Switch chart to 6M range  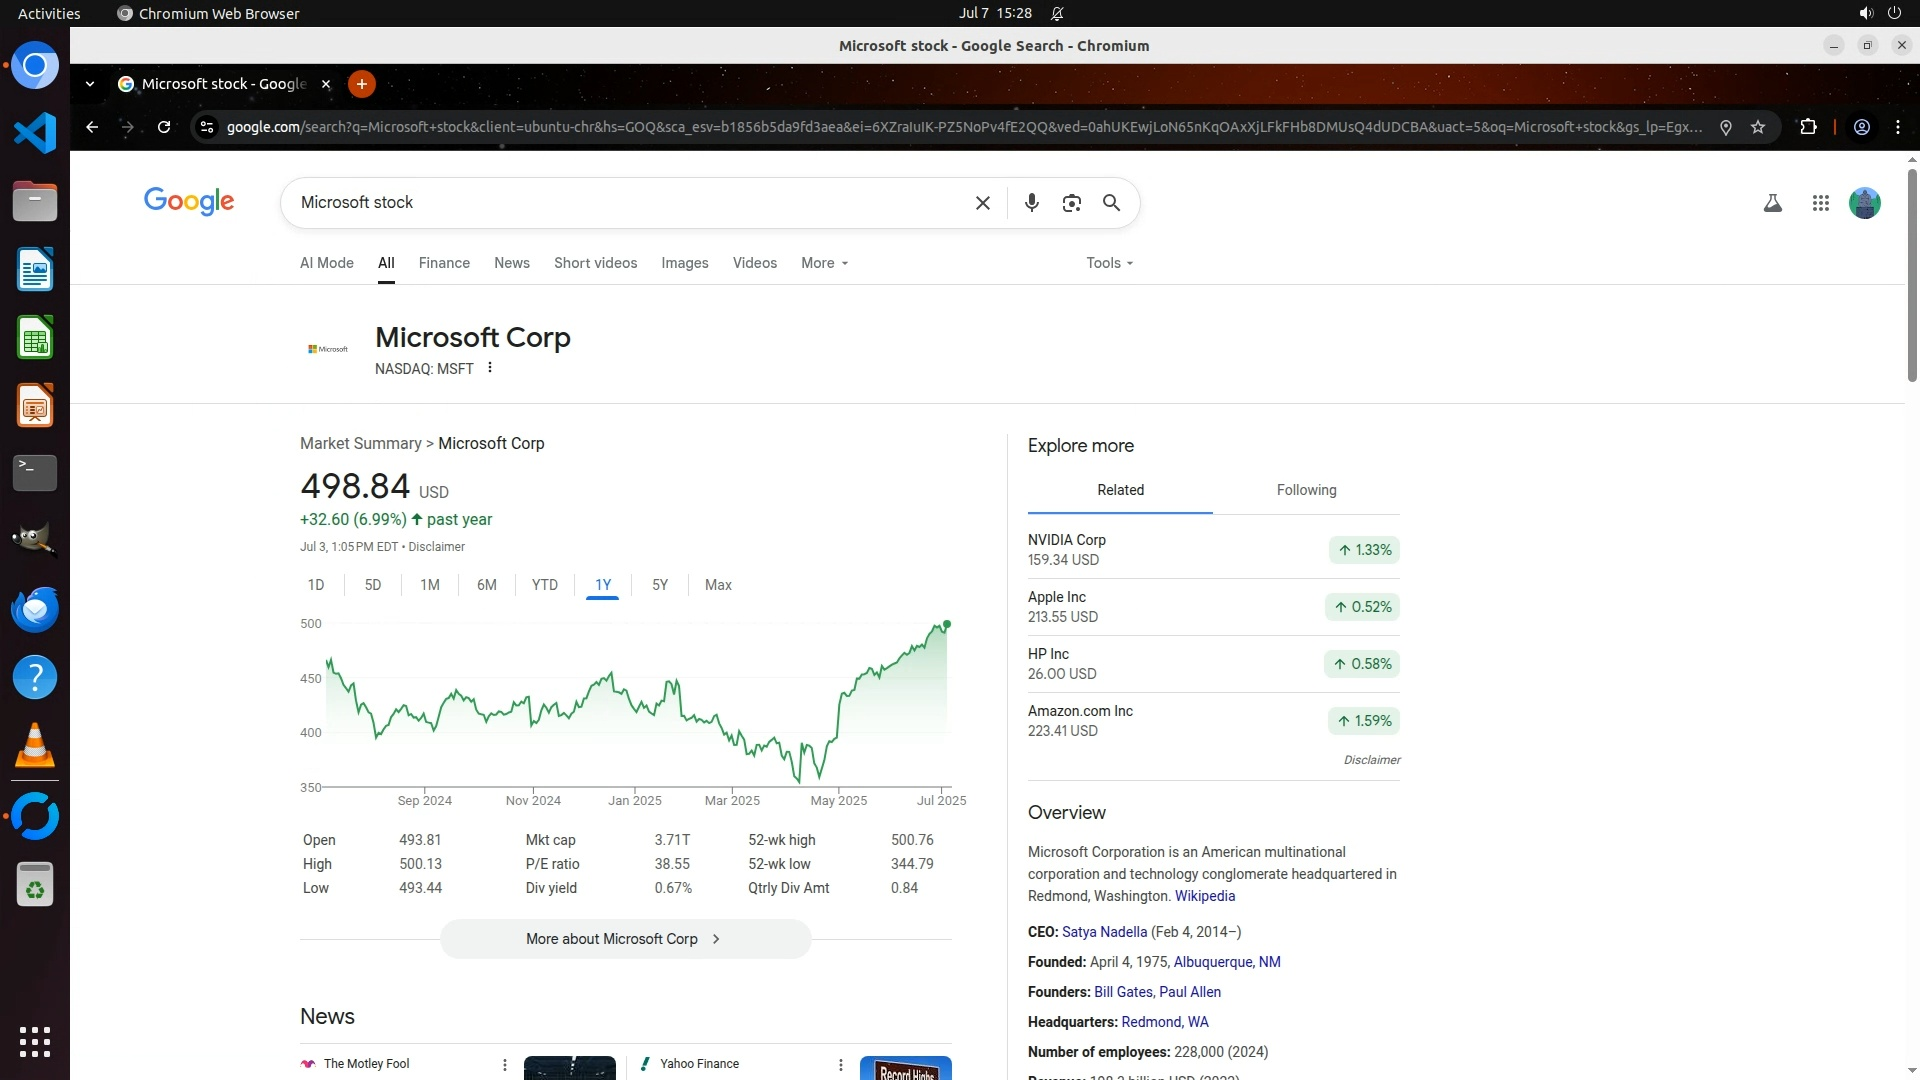[x=486, y=585]
